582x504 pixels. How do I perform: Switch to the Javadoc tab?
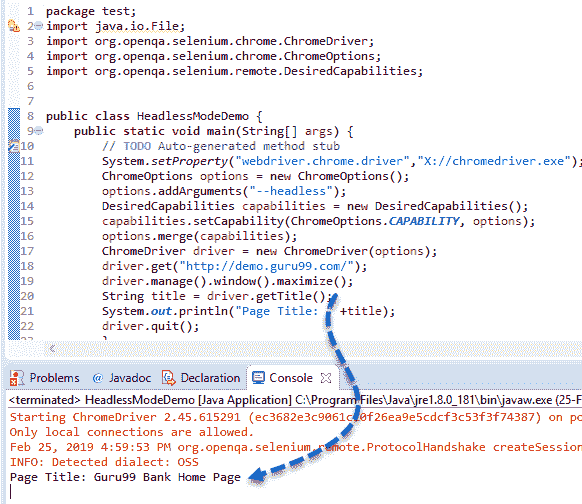130,378
